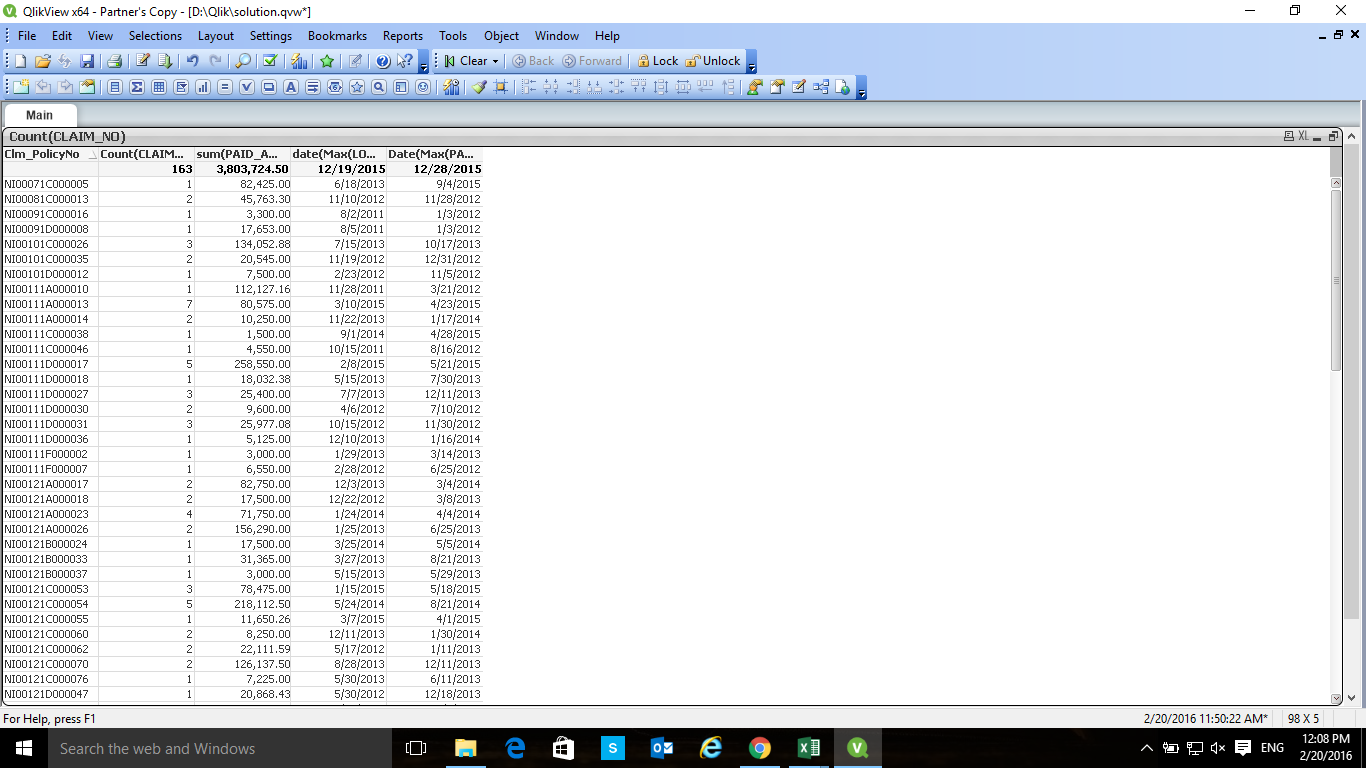
Task: Open Google Chrome from the taskbar
Action: pos(759,748)
